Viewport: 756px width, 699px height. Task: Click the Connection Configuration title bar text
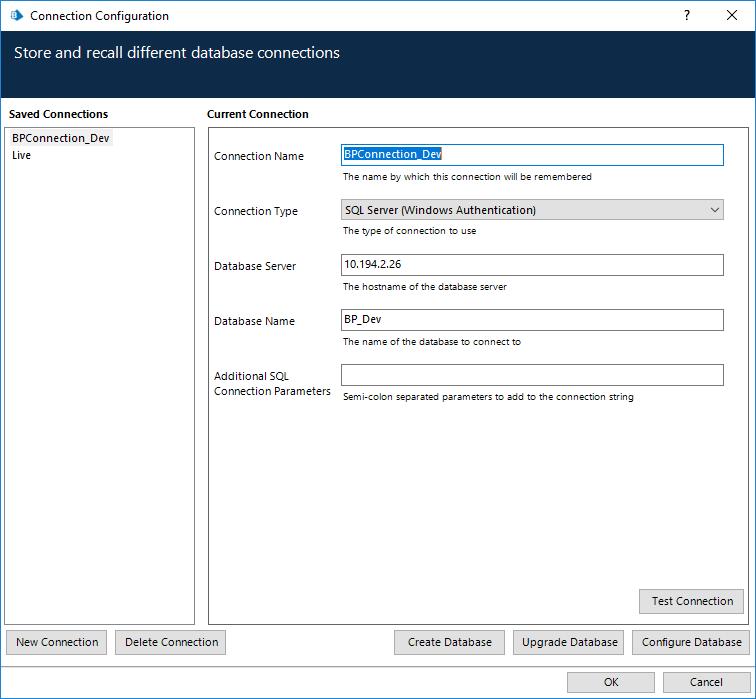click(x=99, y=16)
